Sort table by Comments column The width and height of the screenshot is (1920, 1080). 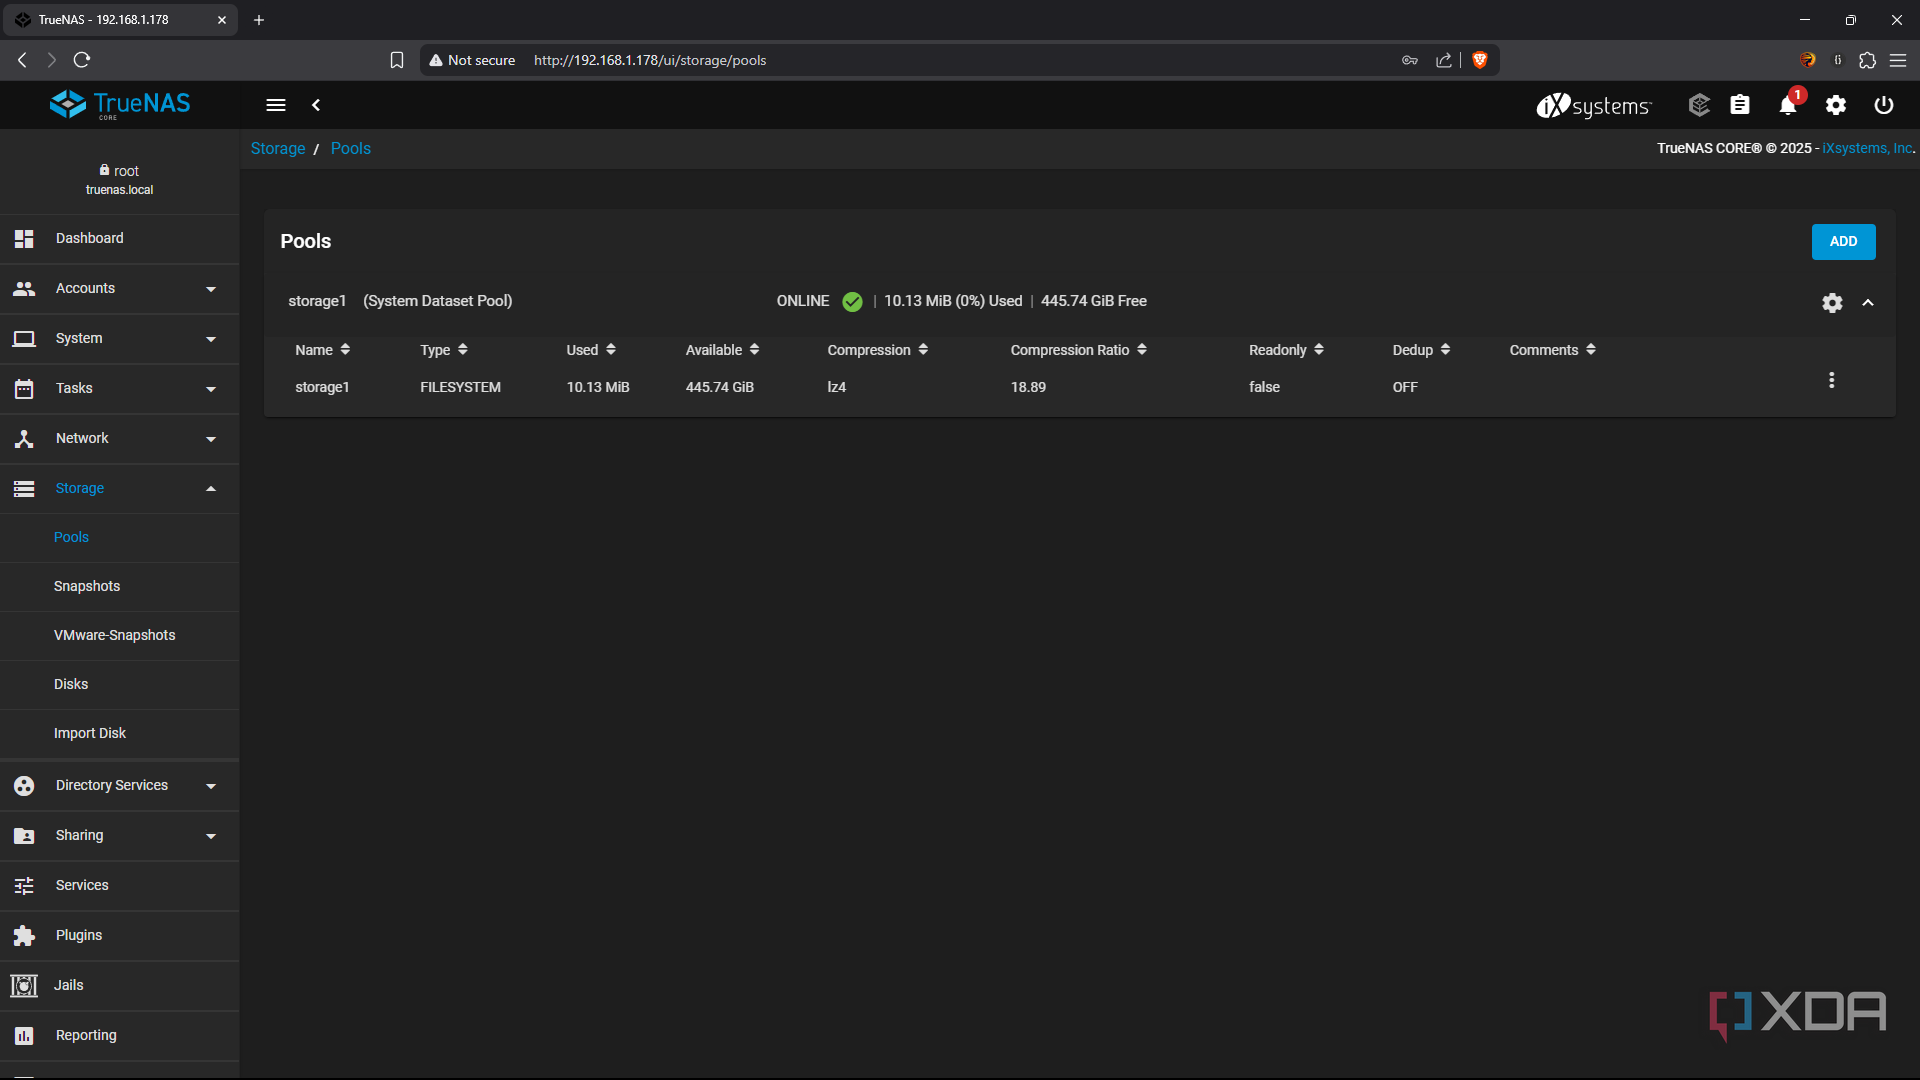[1552, 351]
